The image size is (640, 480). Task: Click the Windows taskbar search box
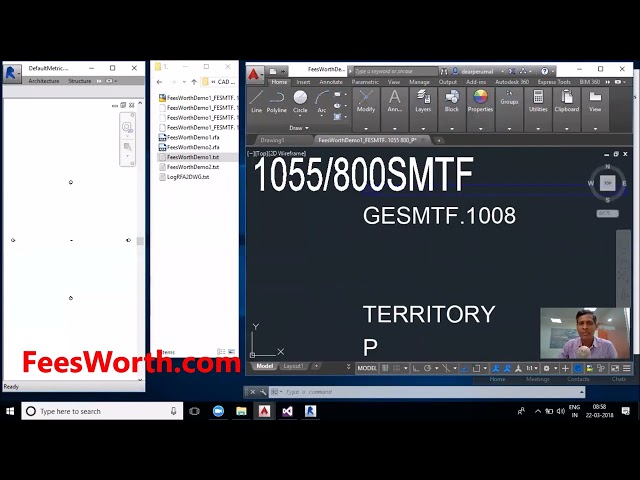pos(102,411)
